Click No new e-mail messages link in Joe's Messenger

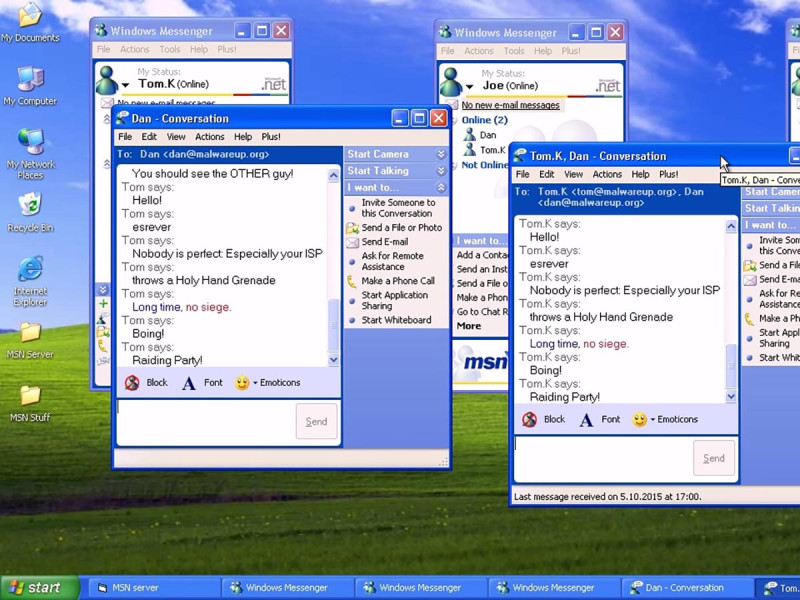[510, 105]
